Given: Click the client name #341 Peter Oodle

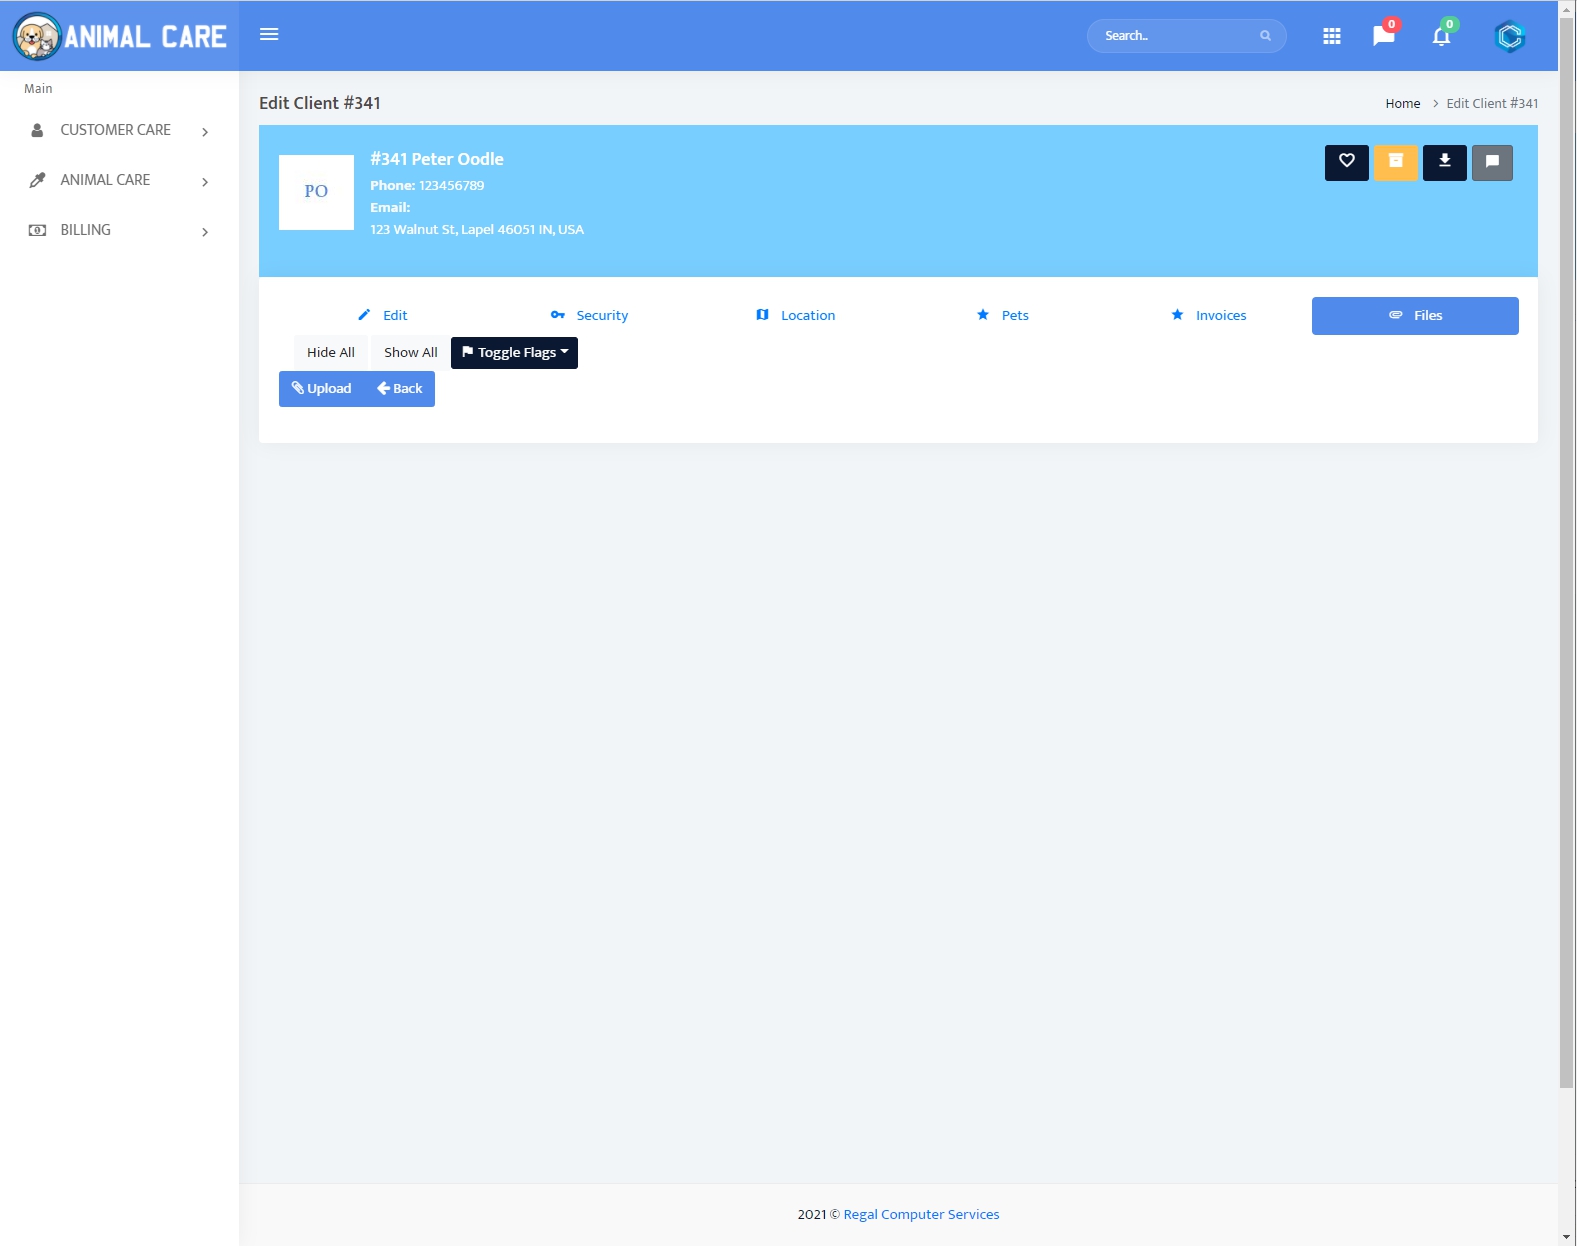Looking at the screenshot, I should click(437, 159).
